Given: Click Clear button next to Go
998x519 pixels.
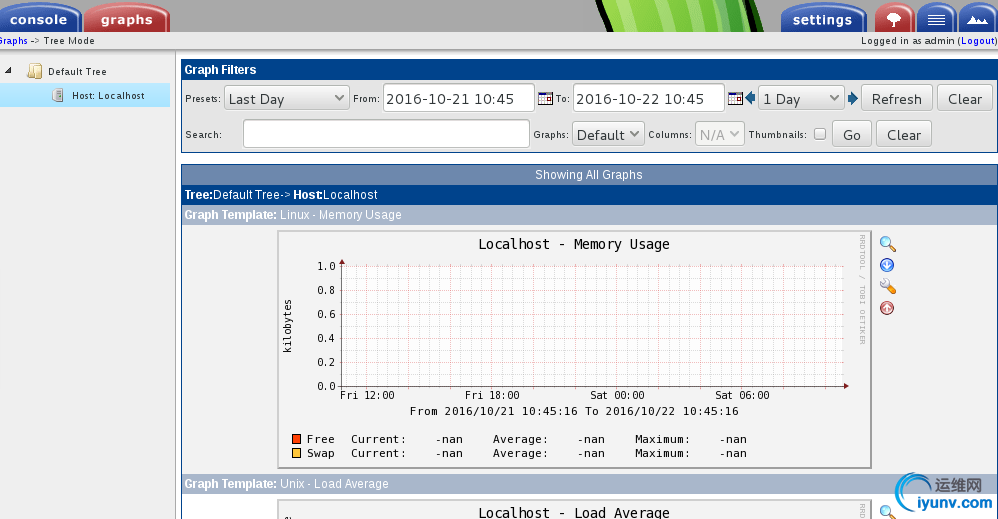Looking at the screenshot, I should point(904,134).
